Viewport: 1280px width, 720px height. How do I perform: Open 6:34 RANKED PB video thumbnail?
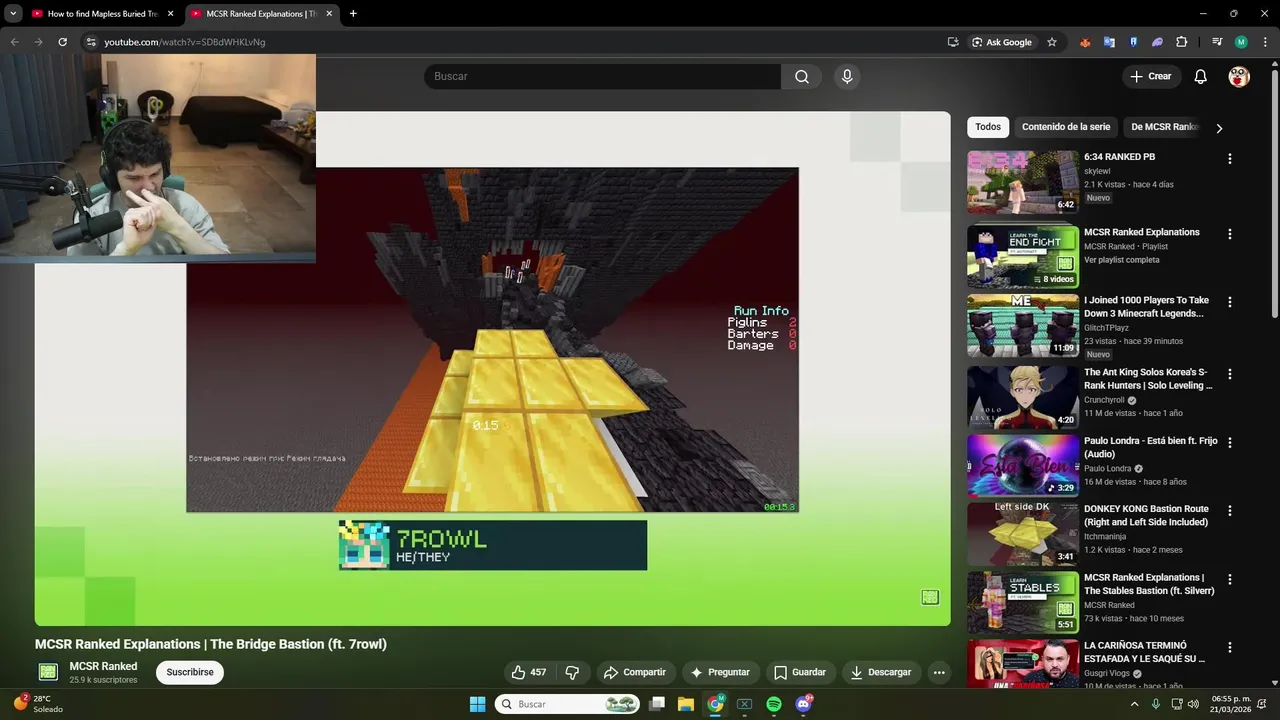[x=1022, y=182]
